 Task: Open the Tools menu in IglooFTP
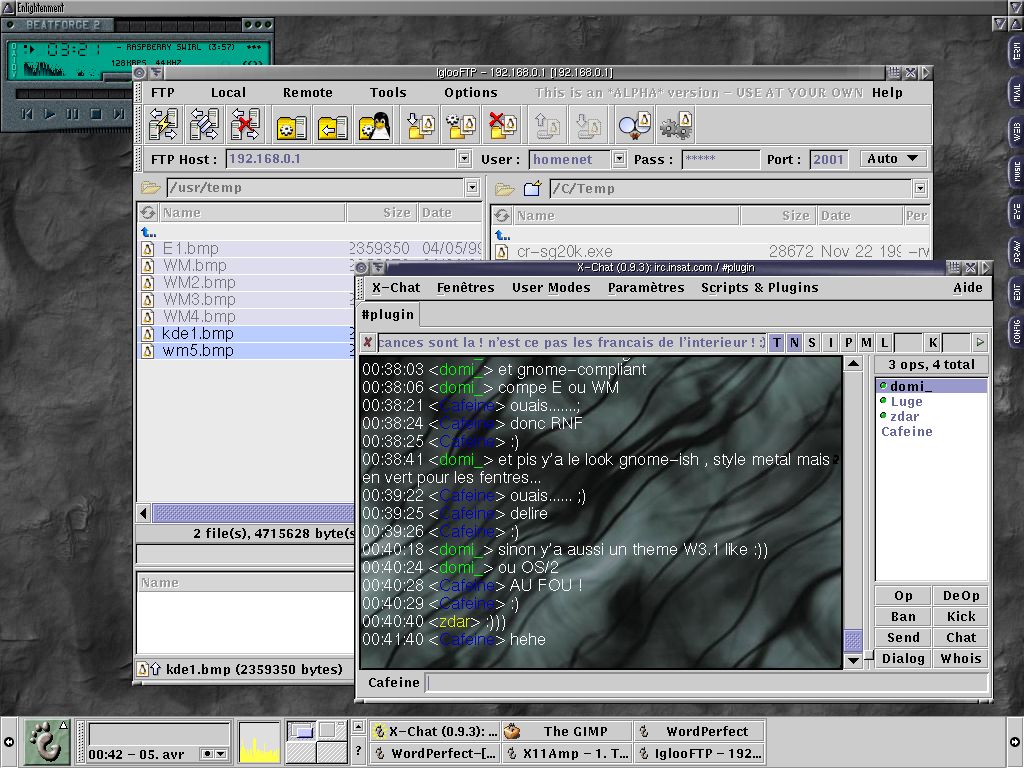[x=388, y=93]
